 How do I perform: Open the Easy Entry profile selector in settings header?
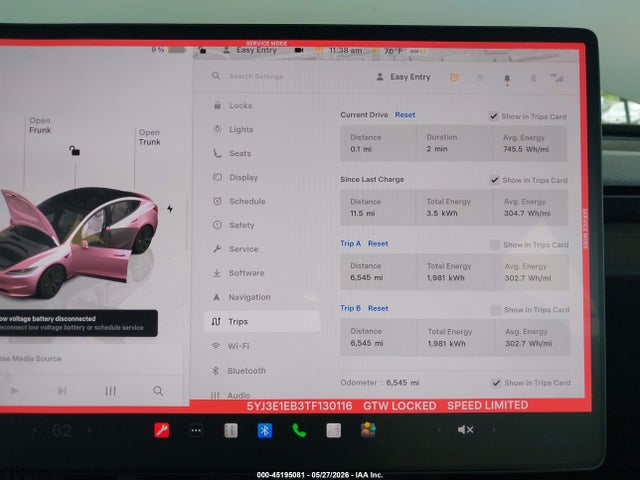click(x=403, y=77)
